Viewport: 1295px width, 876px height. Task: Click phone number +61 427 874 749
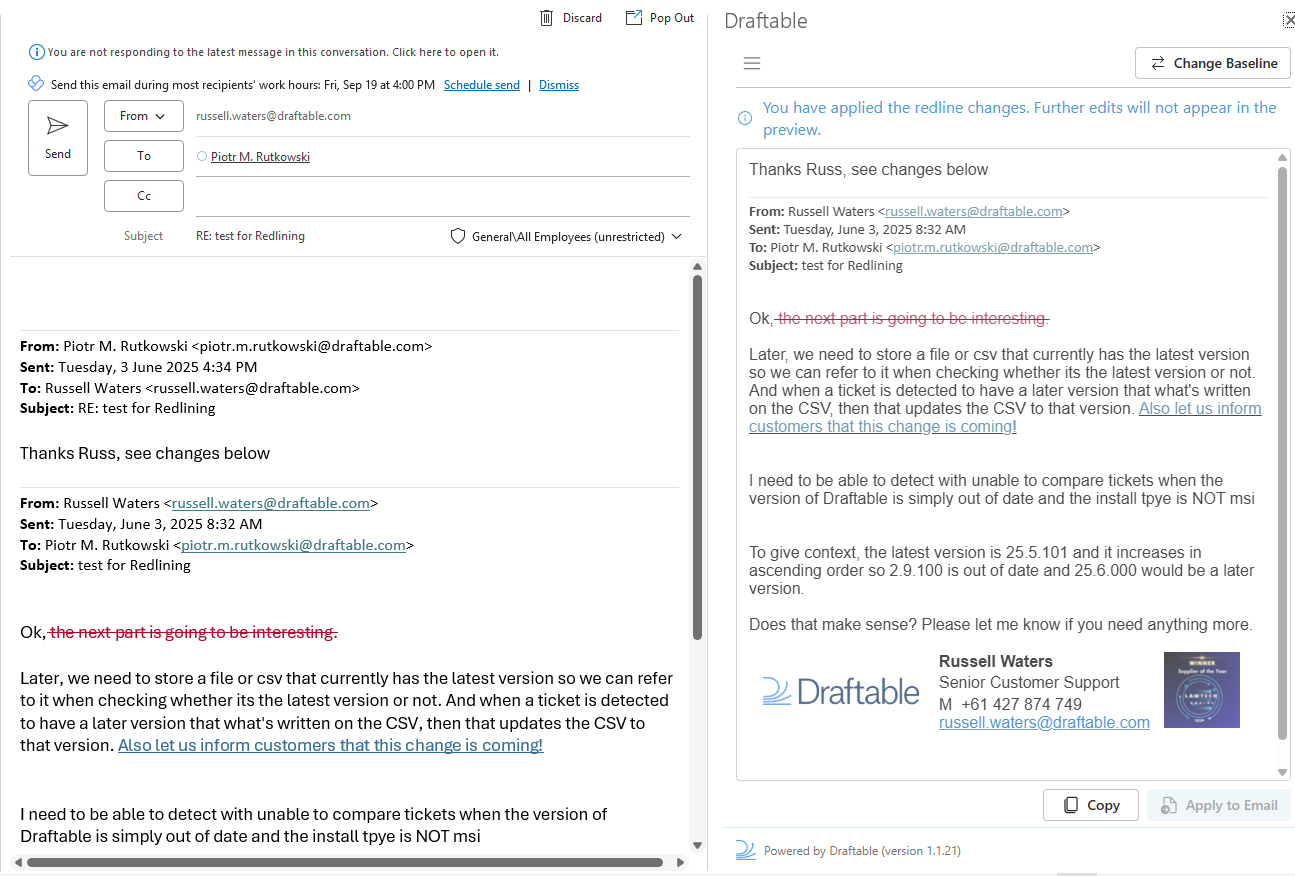pos(1021,704)
